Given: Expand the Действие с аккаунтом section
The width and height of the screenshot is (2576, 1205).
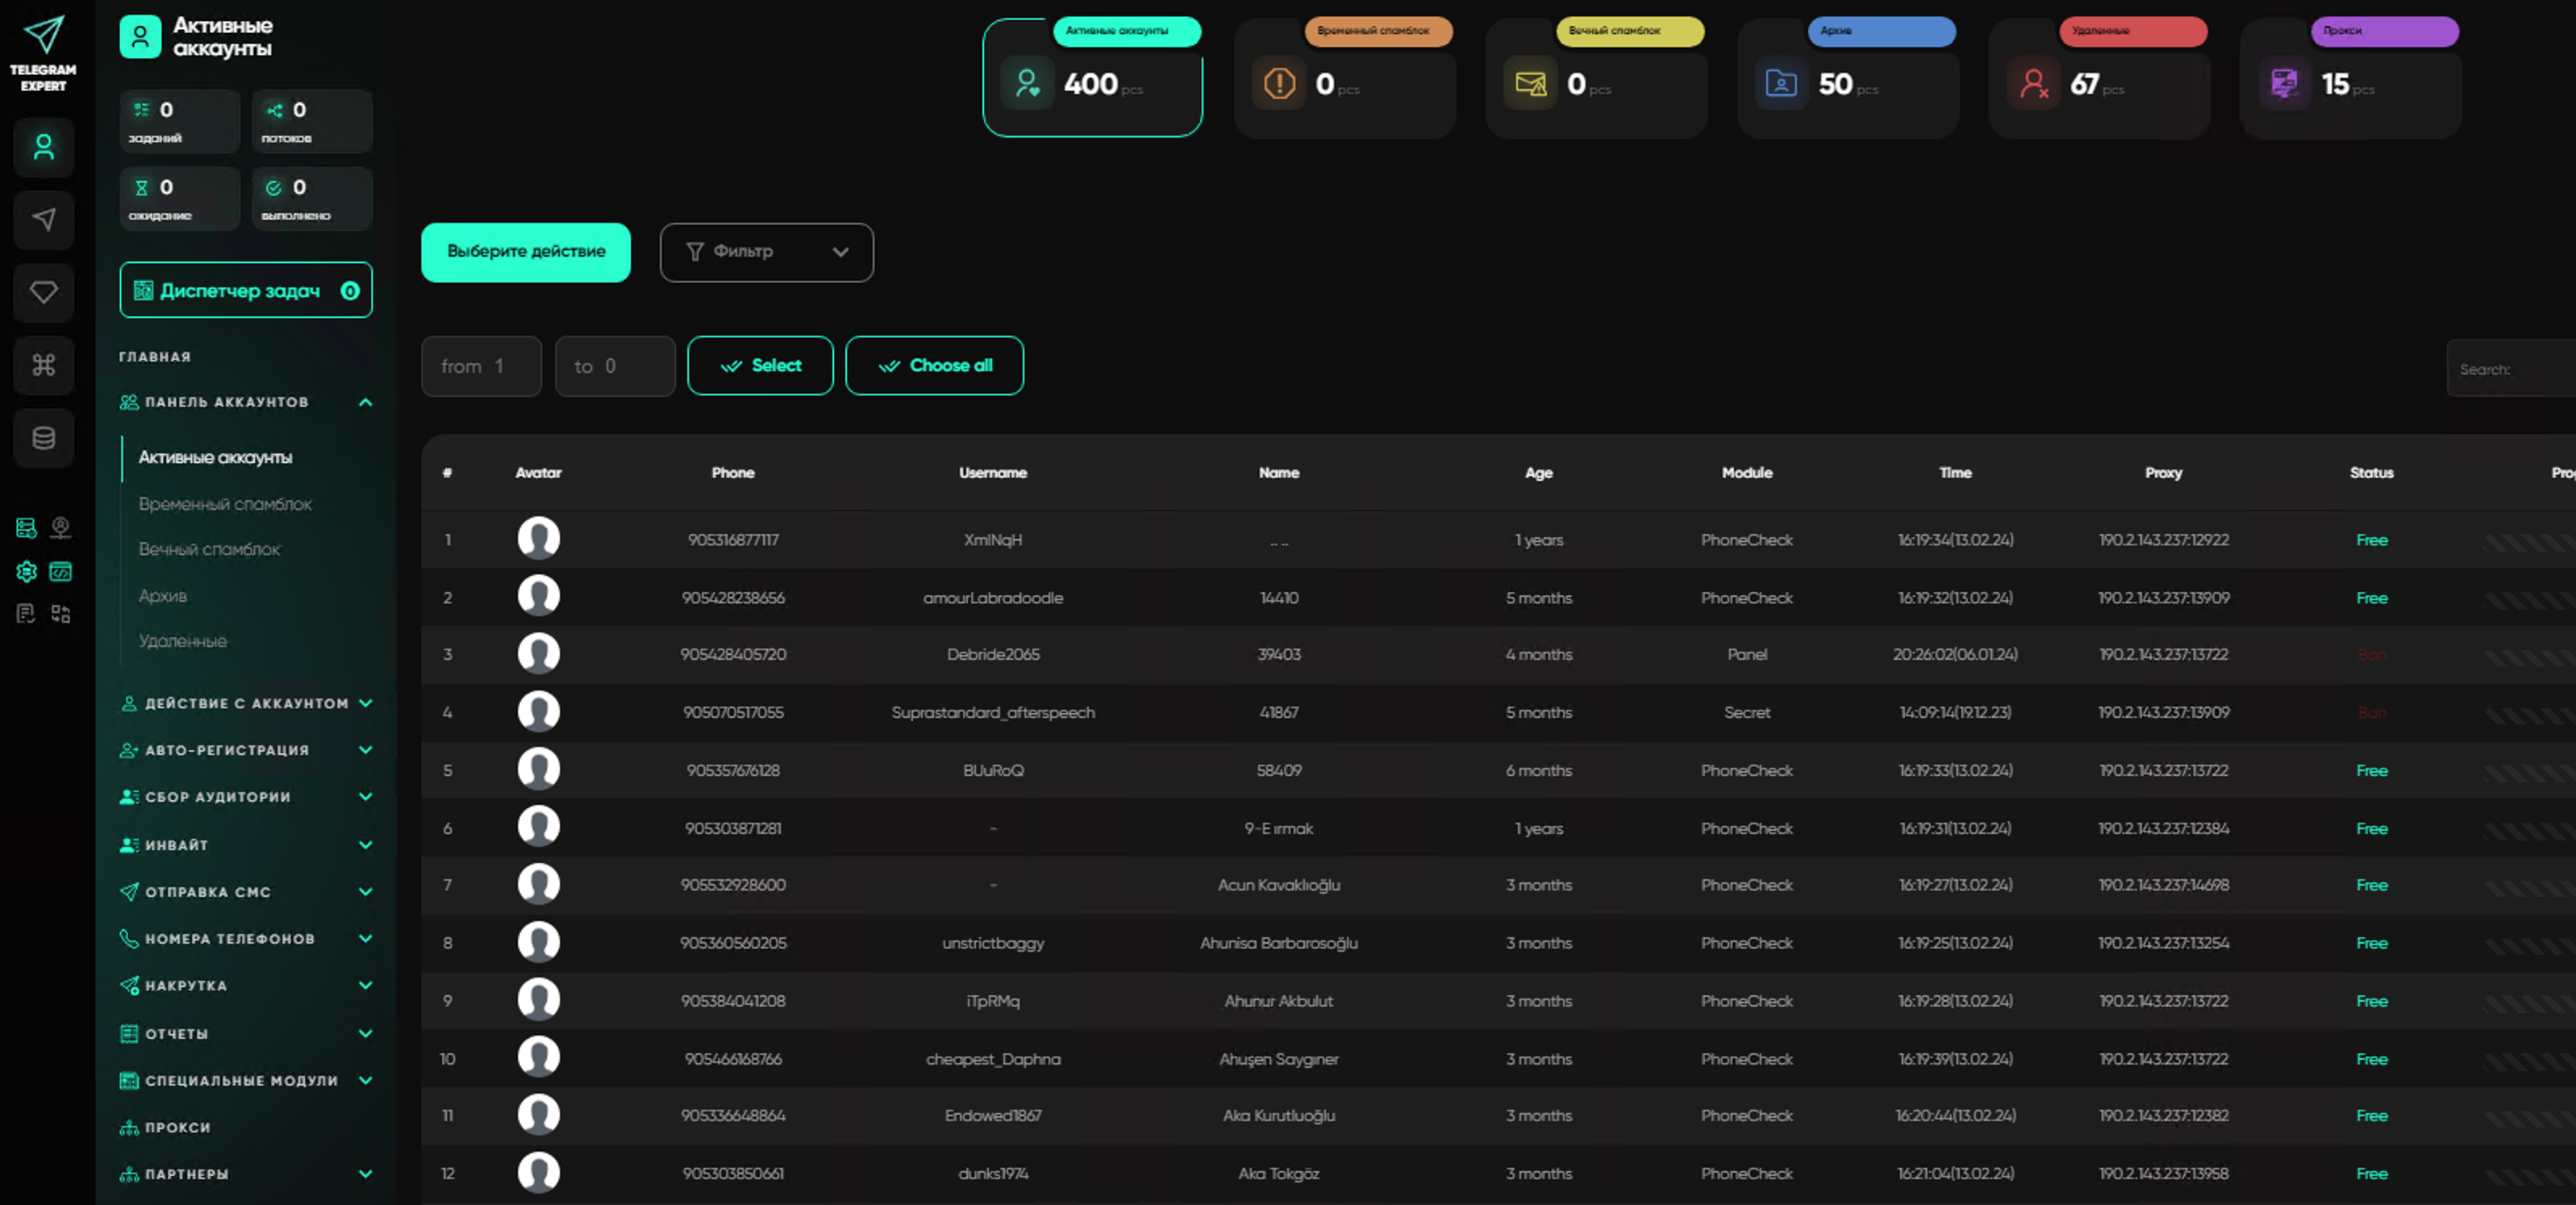Looking at the screenshot, I should pos(246,703).
